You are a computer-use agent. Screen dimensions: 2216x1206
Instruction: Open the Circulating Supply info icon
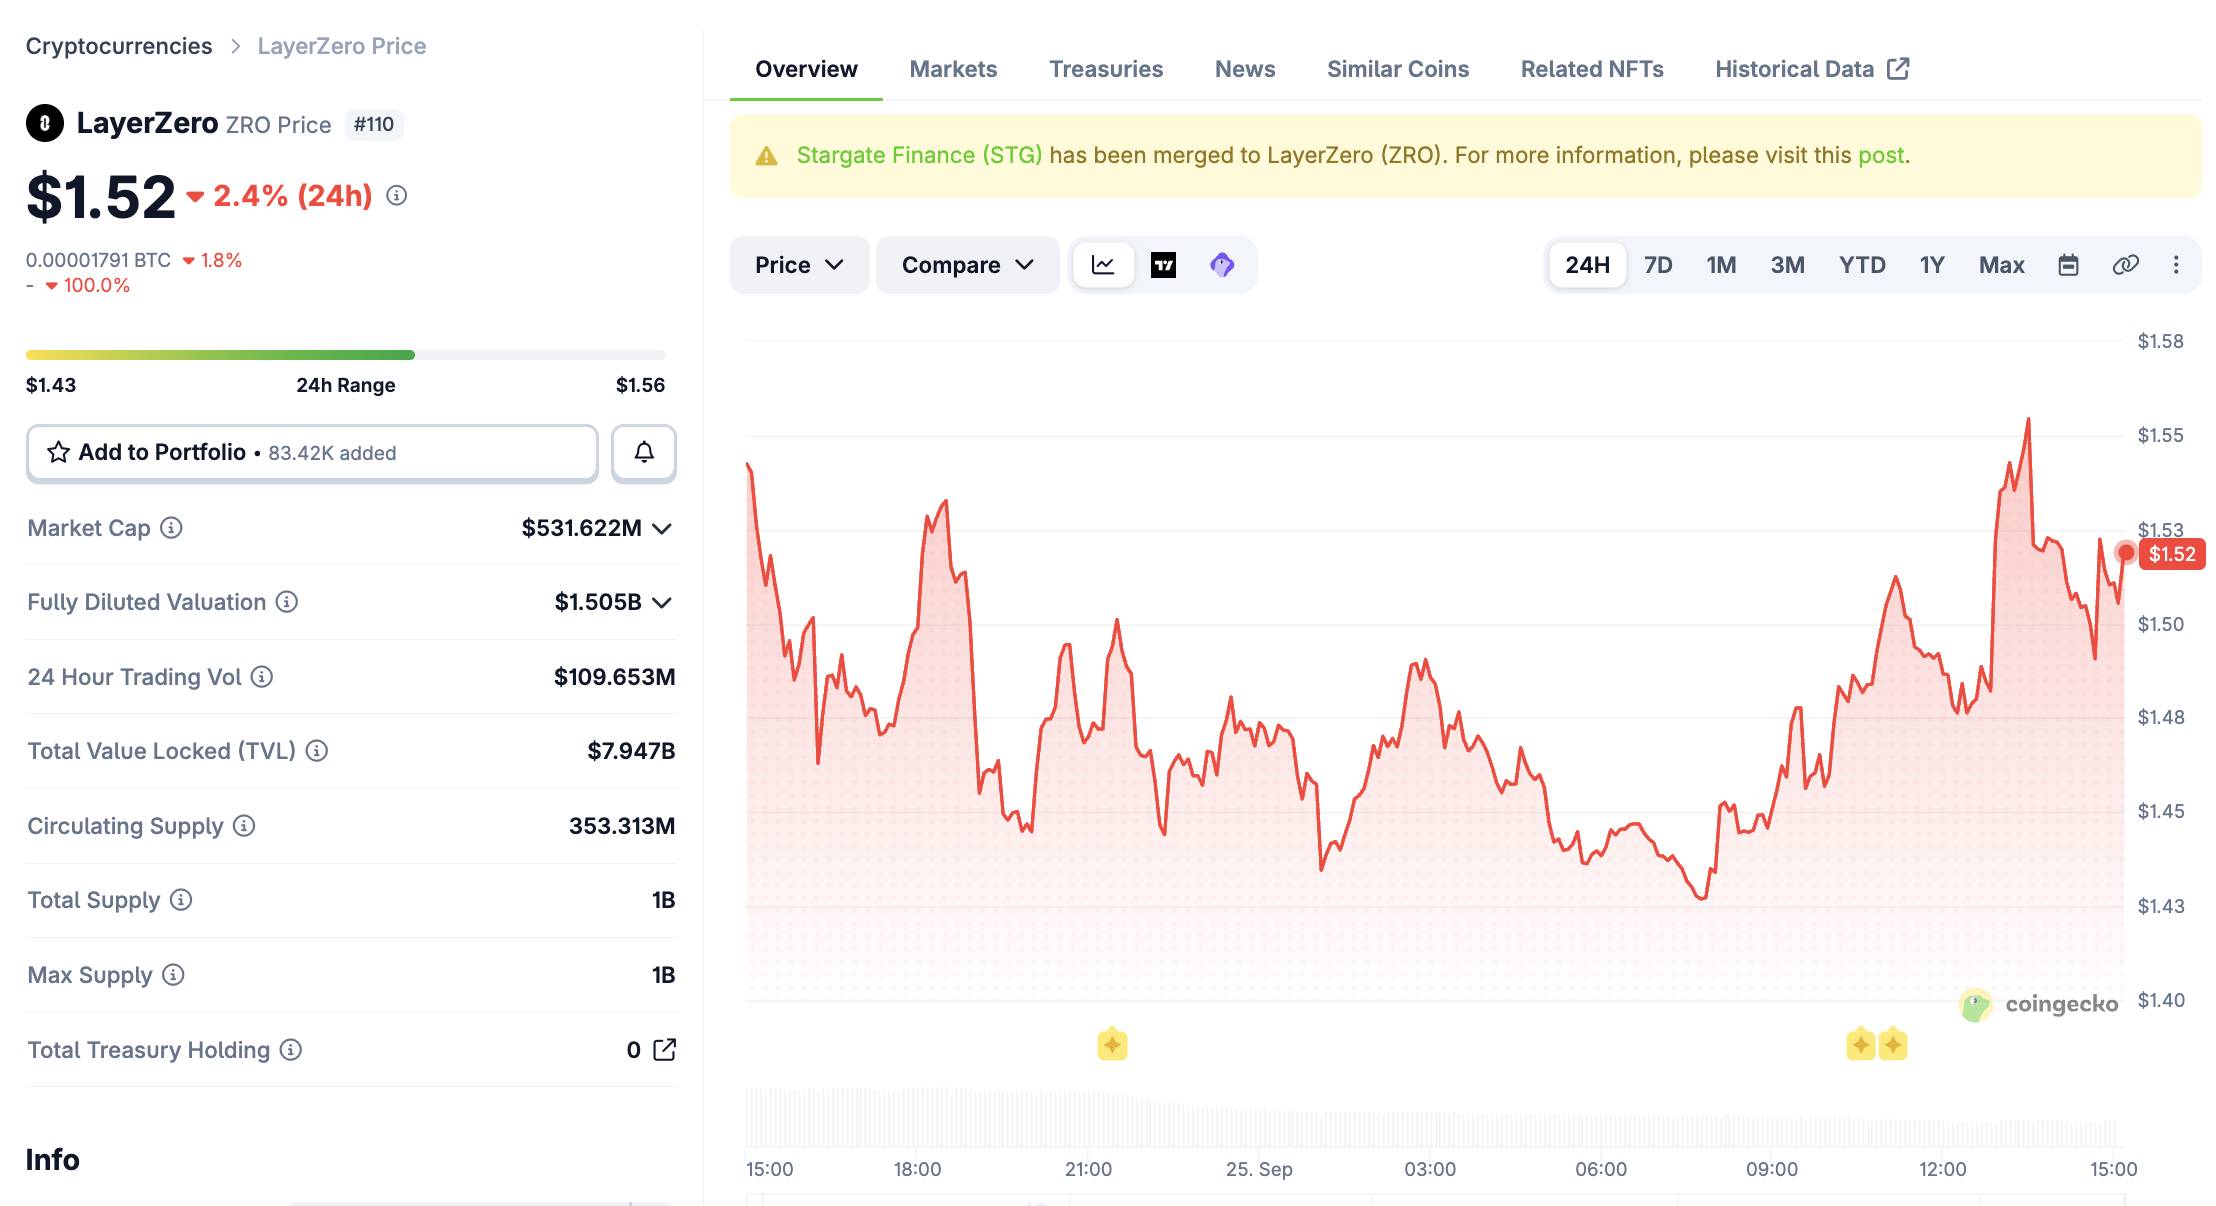pos(244,826)
